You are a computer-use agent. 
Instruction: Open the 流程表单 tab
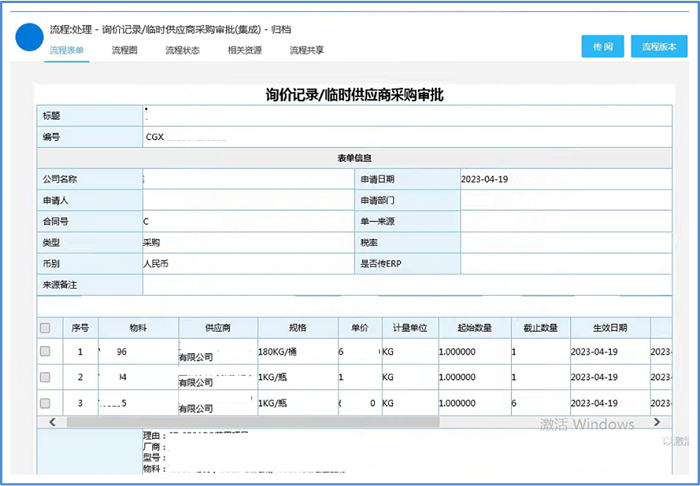(67, 49)
